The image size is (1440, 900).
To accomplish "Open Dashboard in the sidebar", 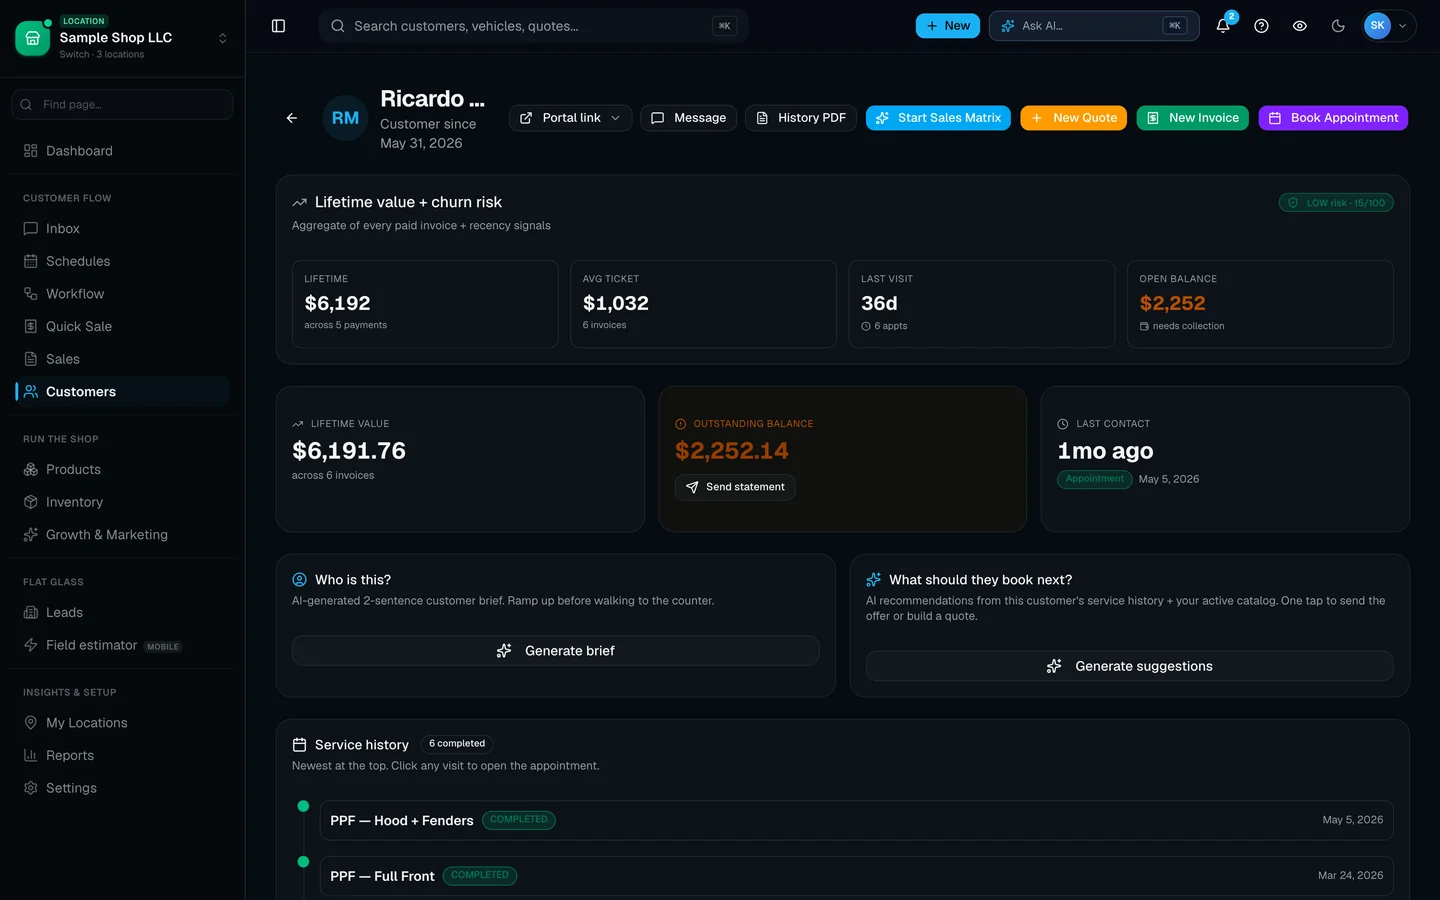I will coord(122,151).
